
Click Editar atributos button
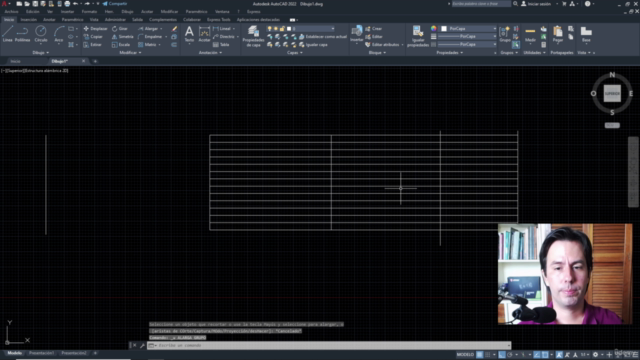[x=382, y=44]
